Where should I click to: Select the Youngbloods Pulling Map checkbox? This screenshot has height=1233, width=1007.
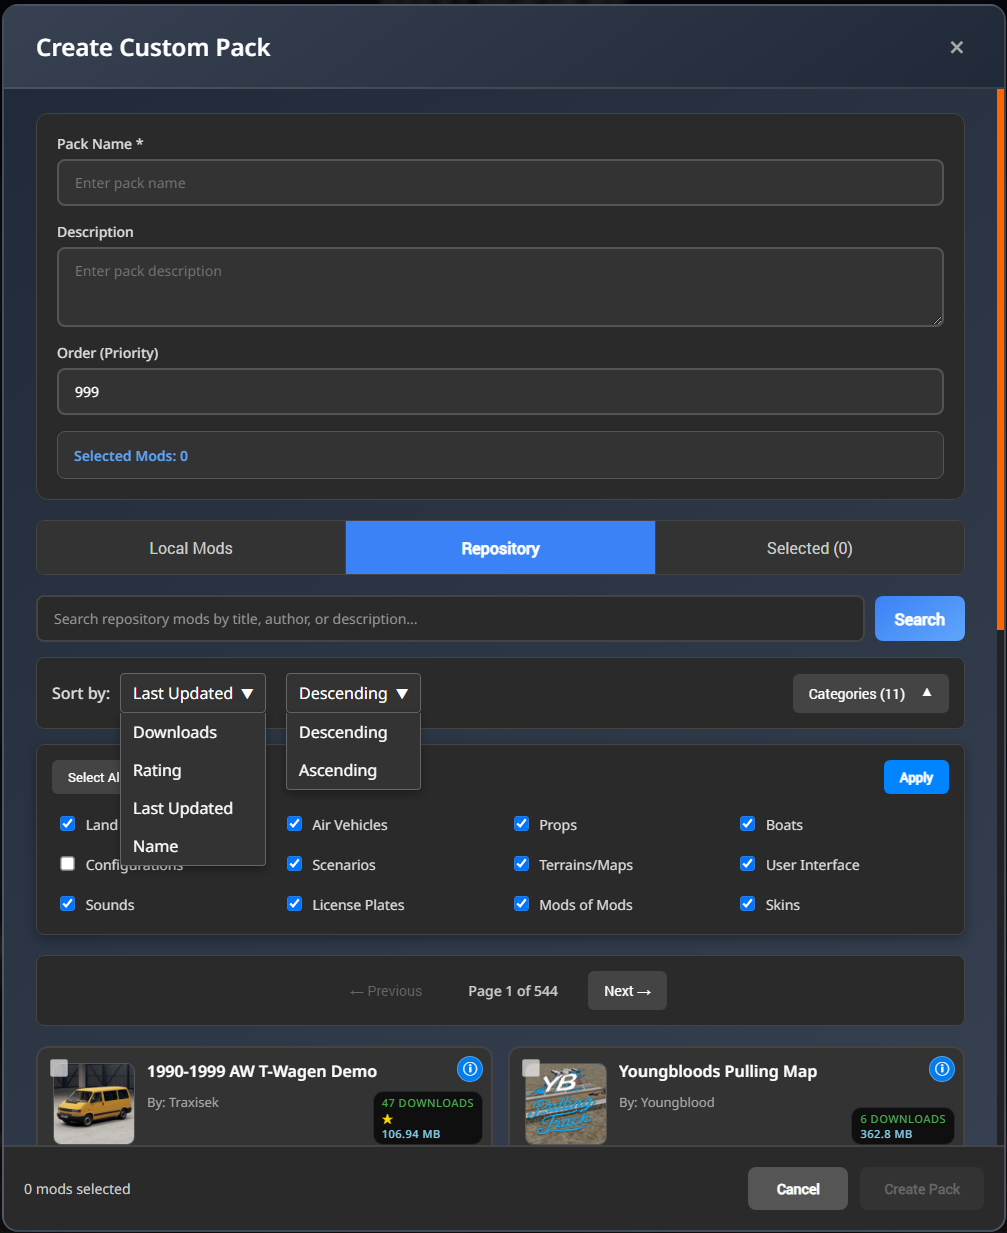[531, 1068]
